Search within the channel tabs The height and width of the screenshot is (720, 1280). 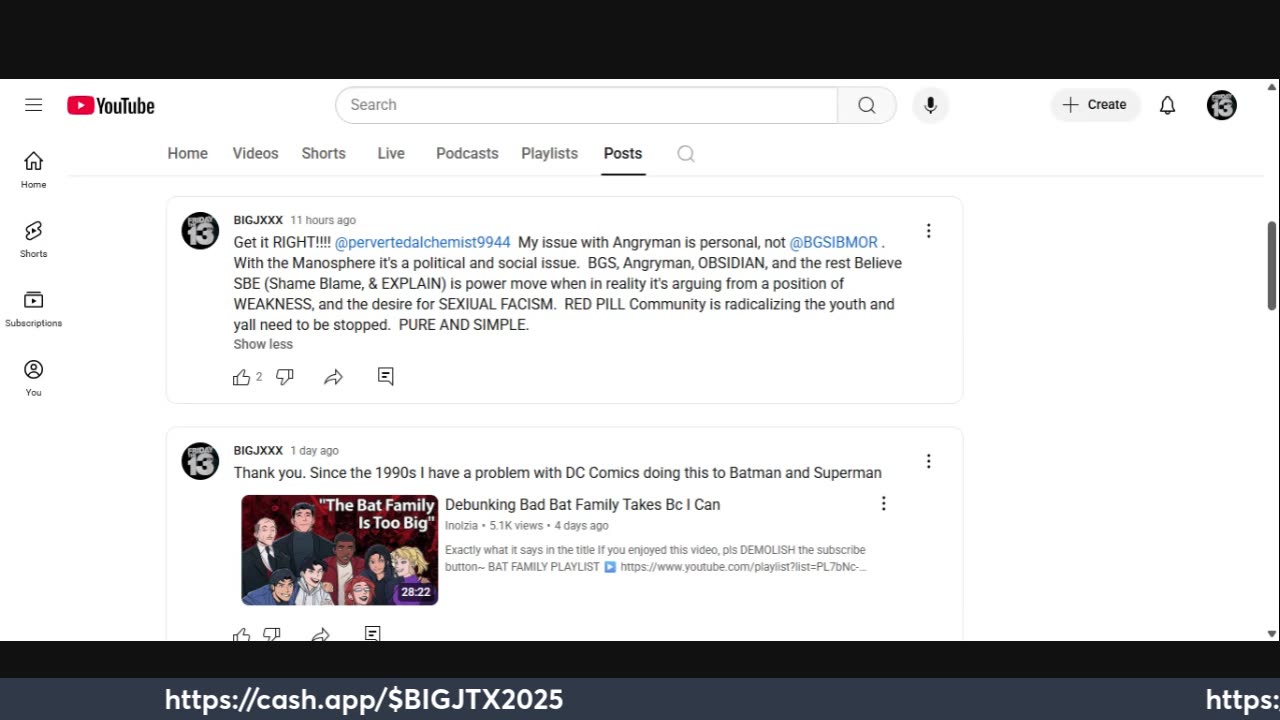tap(686, 154)
